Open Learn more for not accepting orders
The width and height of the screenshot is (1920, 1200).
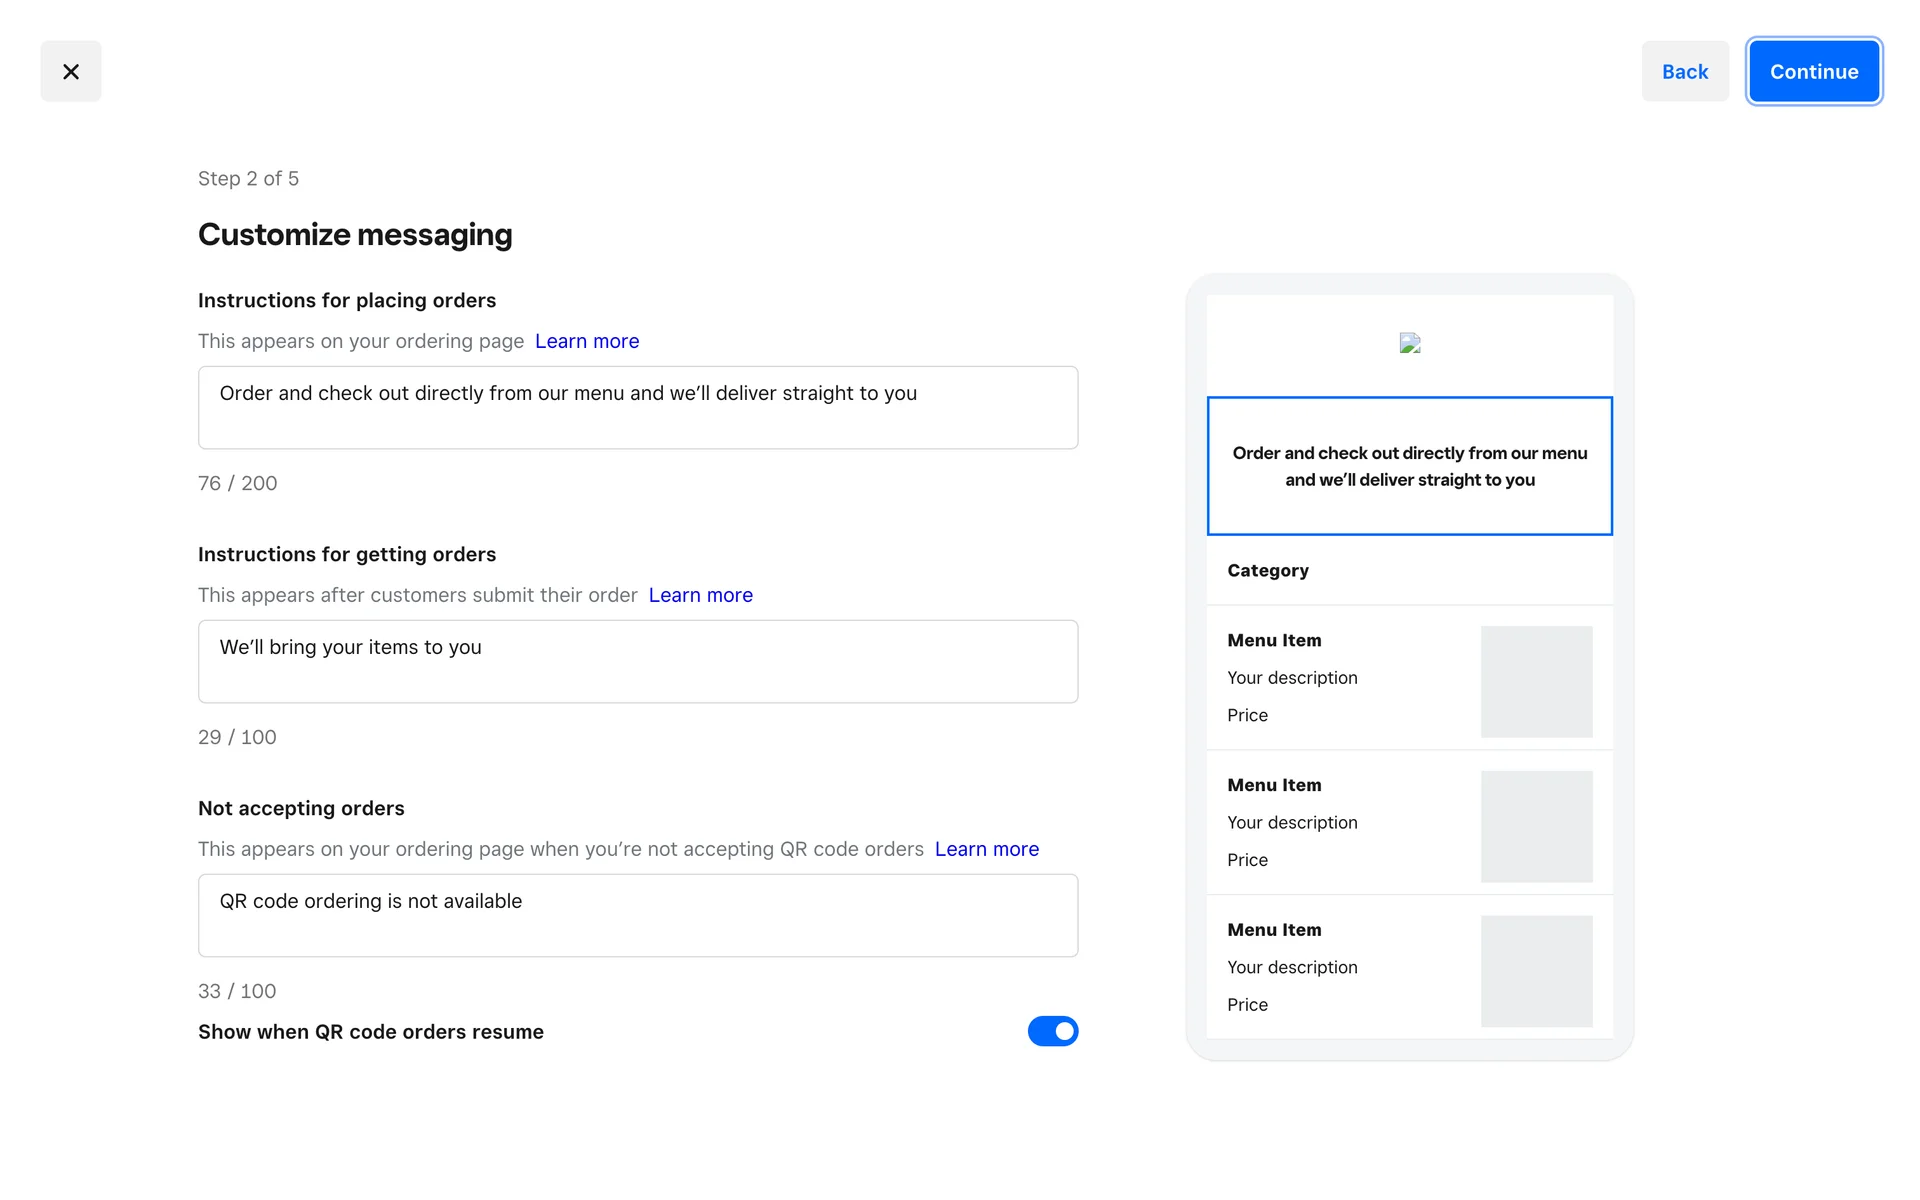tap(986, 849)
